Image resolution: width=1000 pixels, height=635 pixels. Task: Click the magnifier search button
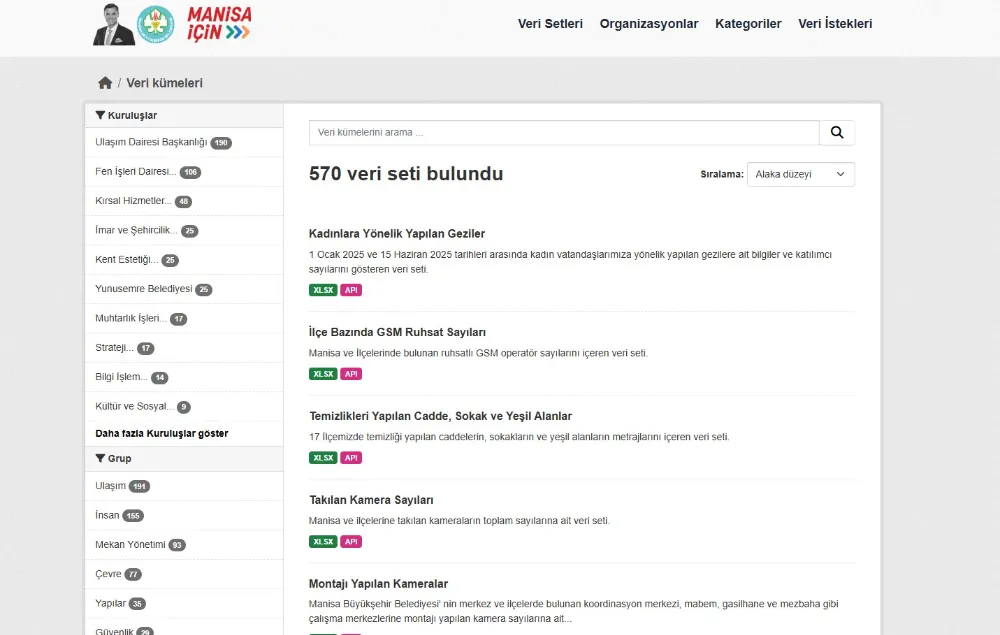[837, 133]
